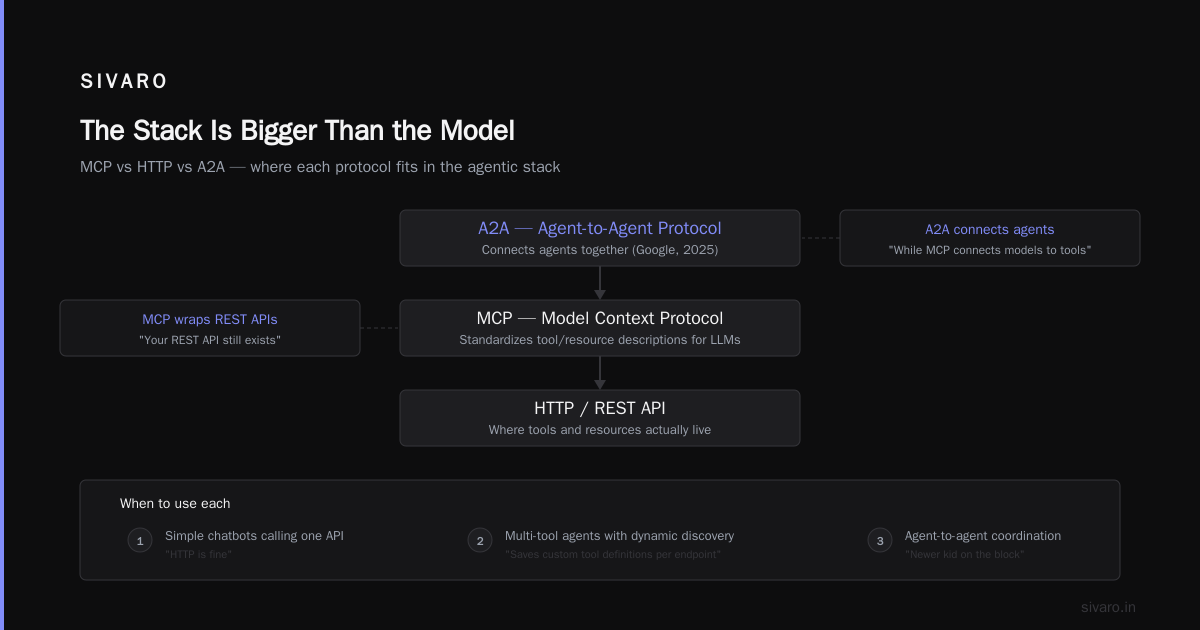Select 'Multi-tool agents with dynamic discovery' item
Screen dimensions: 1200x630
coord(619,536)
